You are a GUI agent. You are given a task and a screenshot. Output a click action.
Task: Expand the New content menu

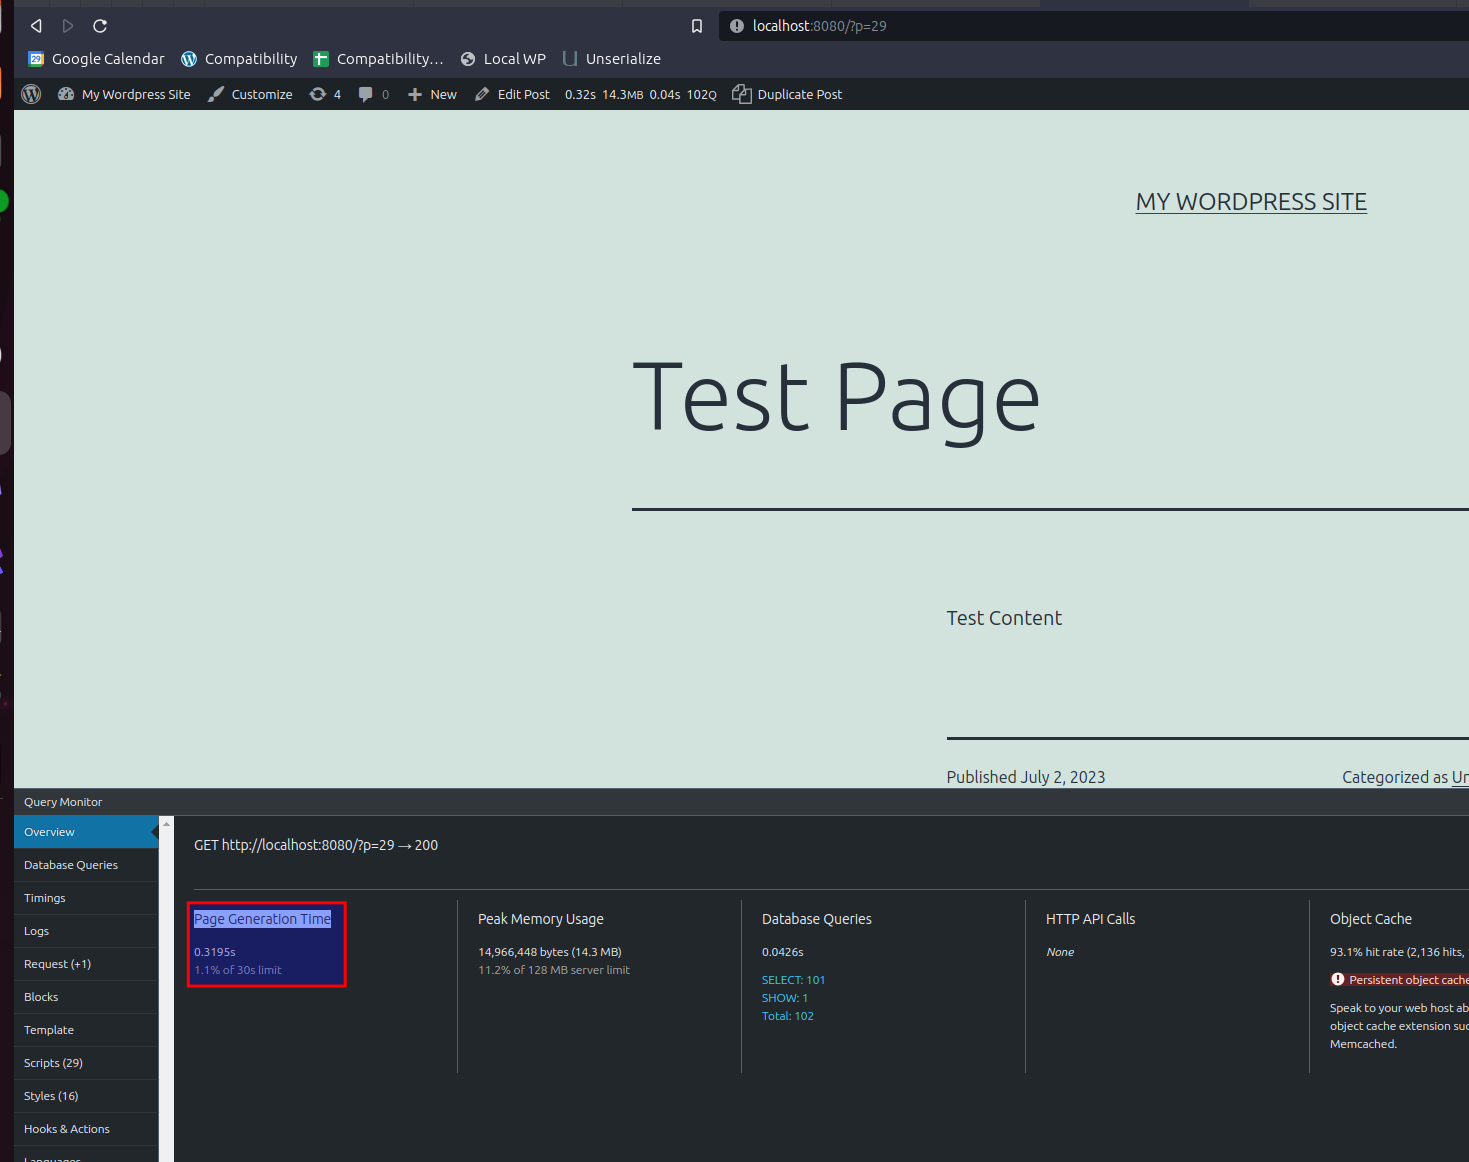tap(432, 94)
